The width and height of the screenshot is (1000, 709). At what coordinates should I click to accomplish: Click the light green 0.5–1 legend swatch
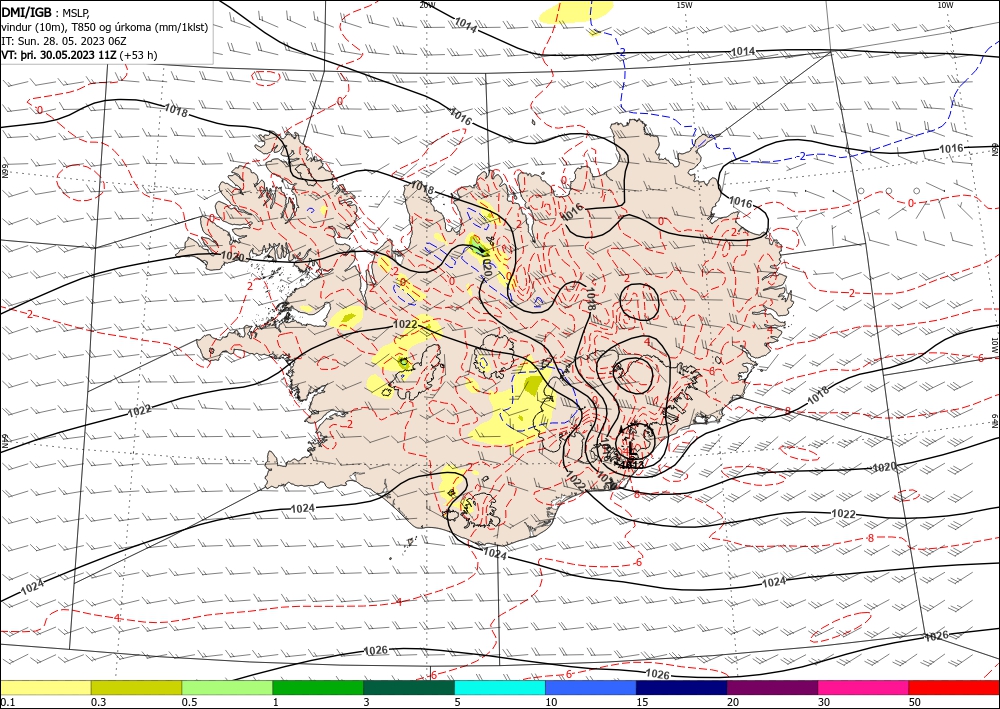[227, 687]
